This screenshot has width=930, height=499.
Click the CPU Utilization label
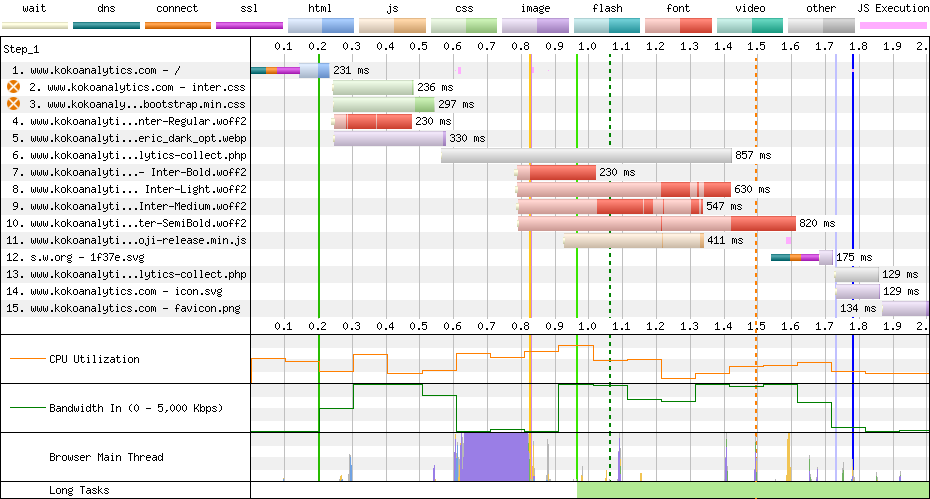point(94,359)
